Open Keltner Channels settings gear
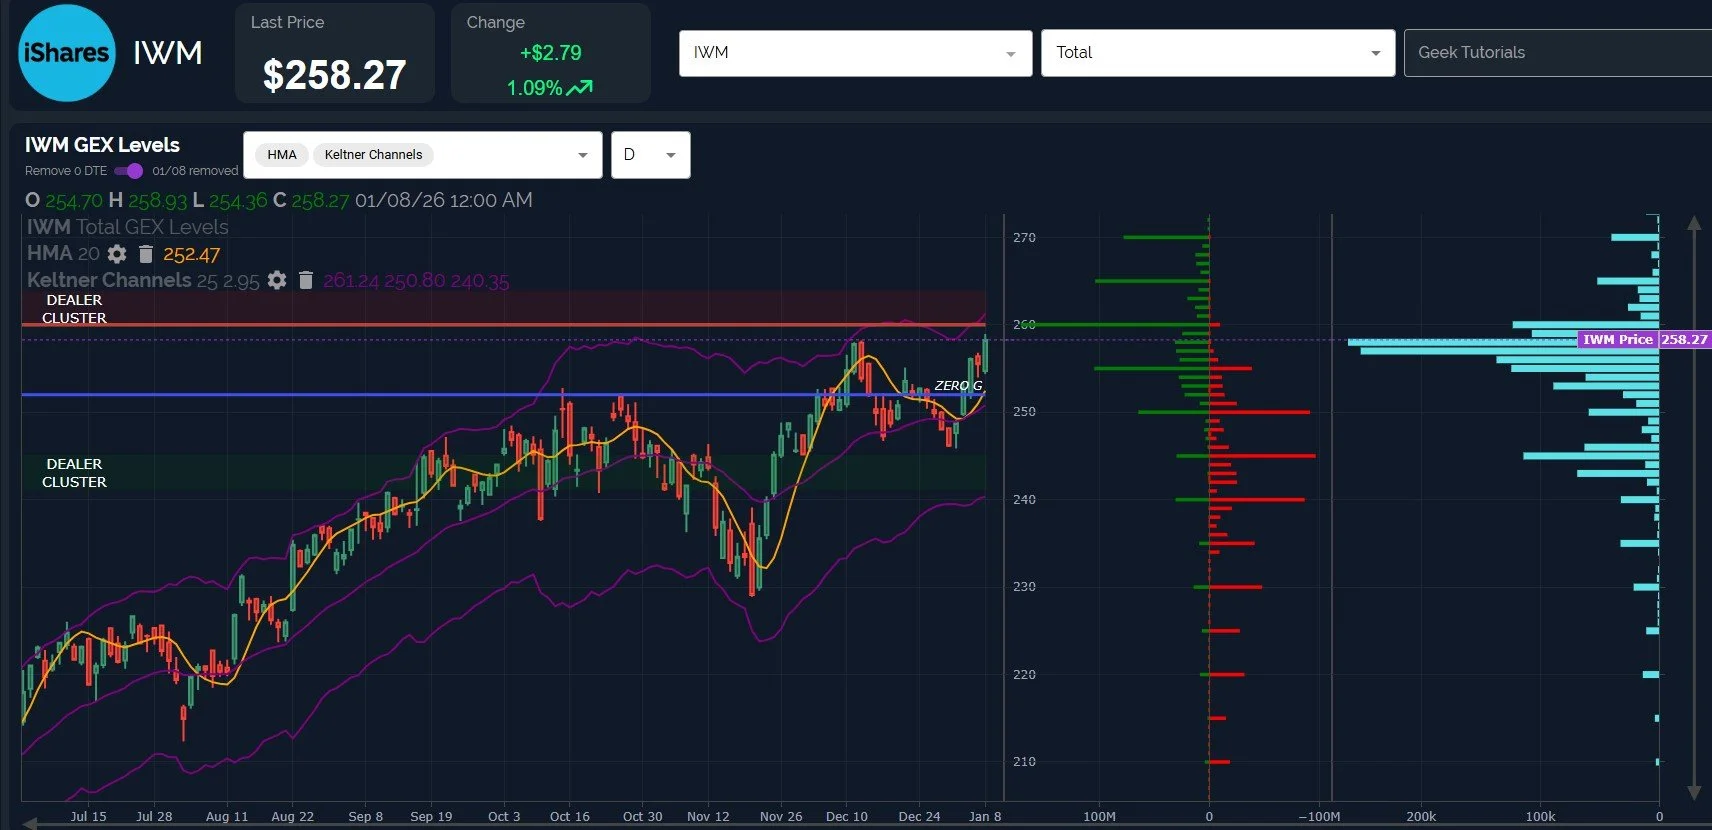1712x830 pixels. tap(277, 280)
